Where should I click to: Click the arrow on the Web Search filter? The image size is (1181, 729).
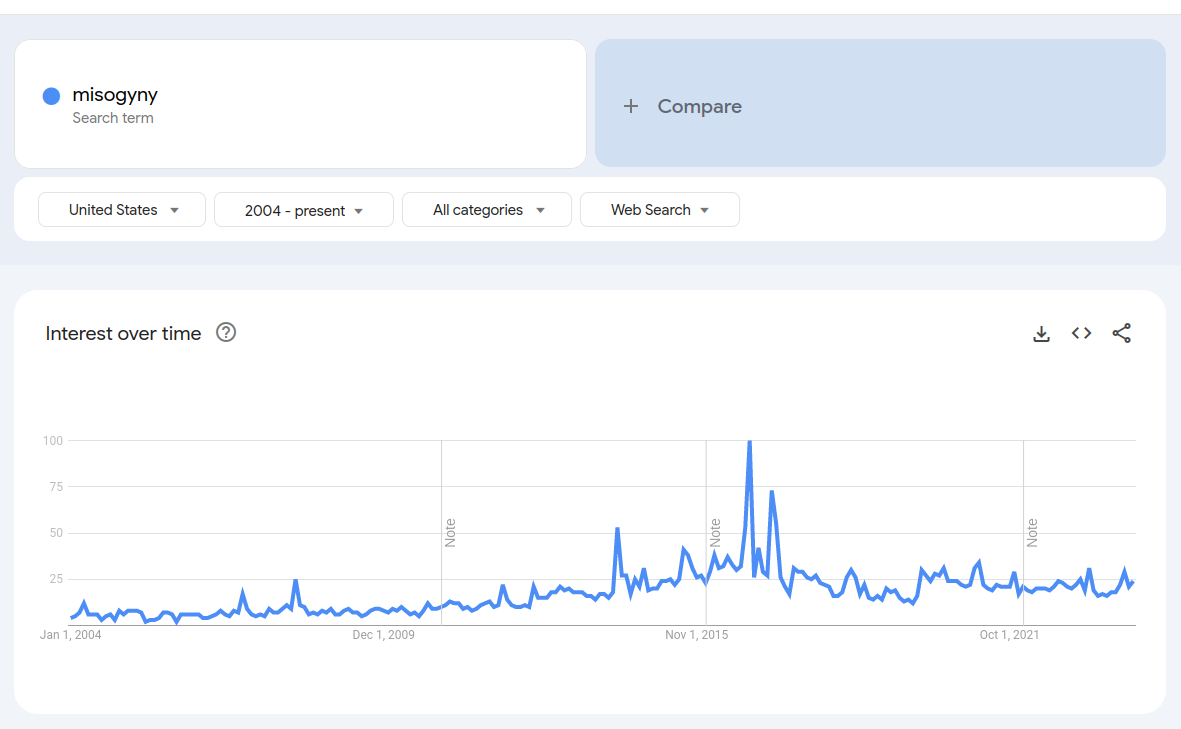(x=705, y=210)
